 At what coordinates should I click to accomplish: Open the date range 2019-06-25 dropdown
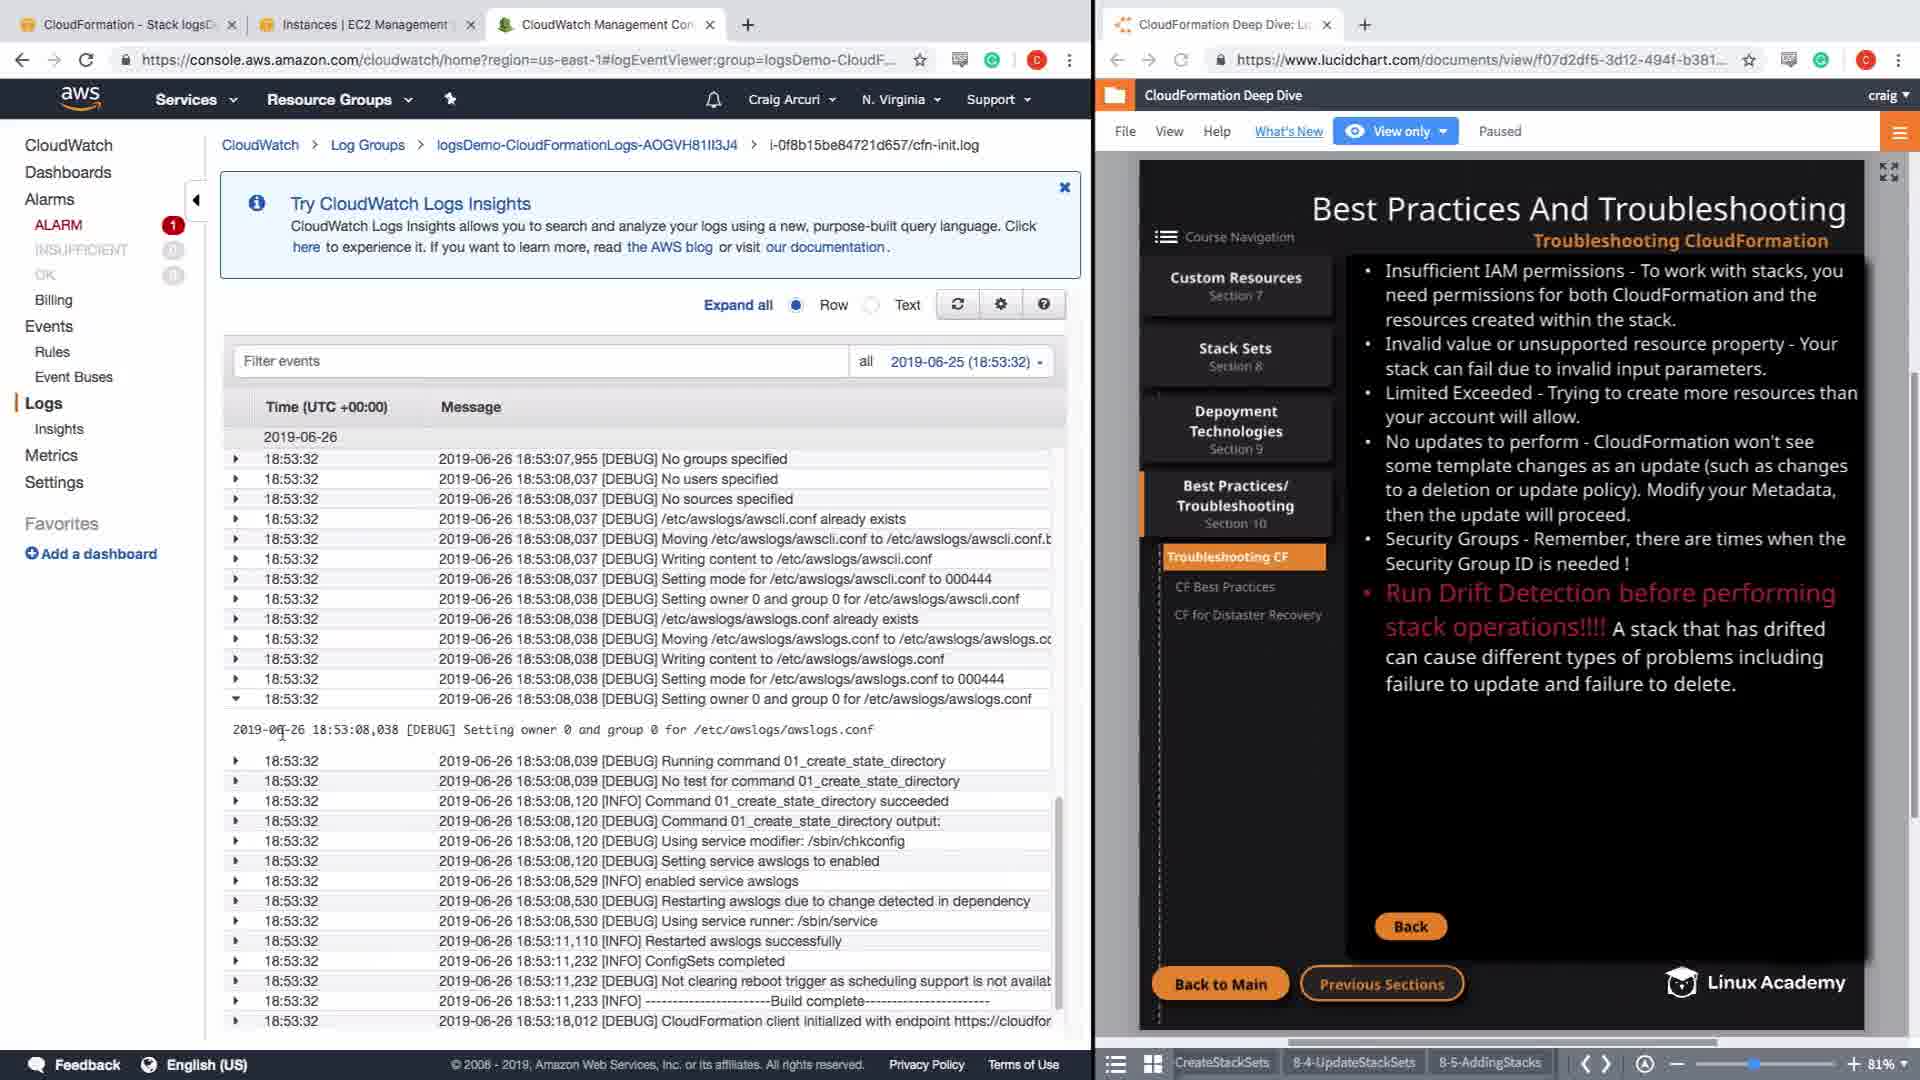tap(965, 362)
